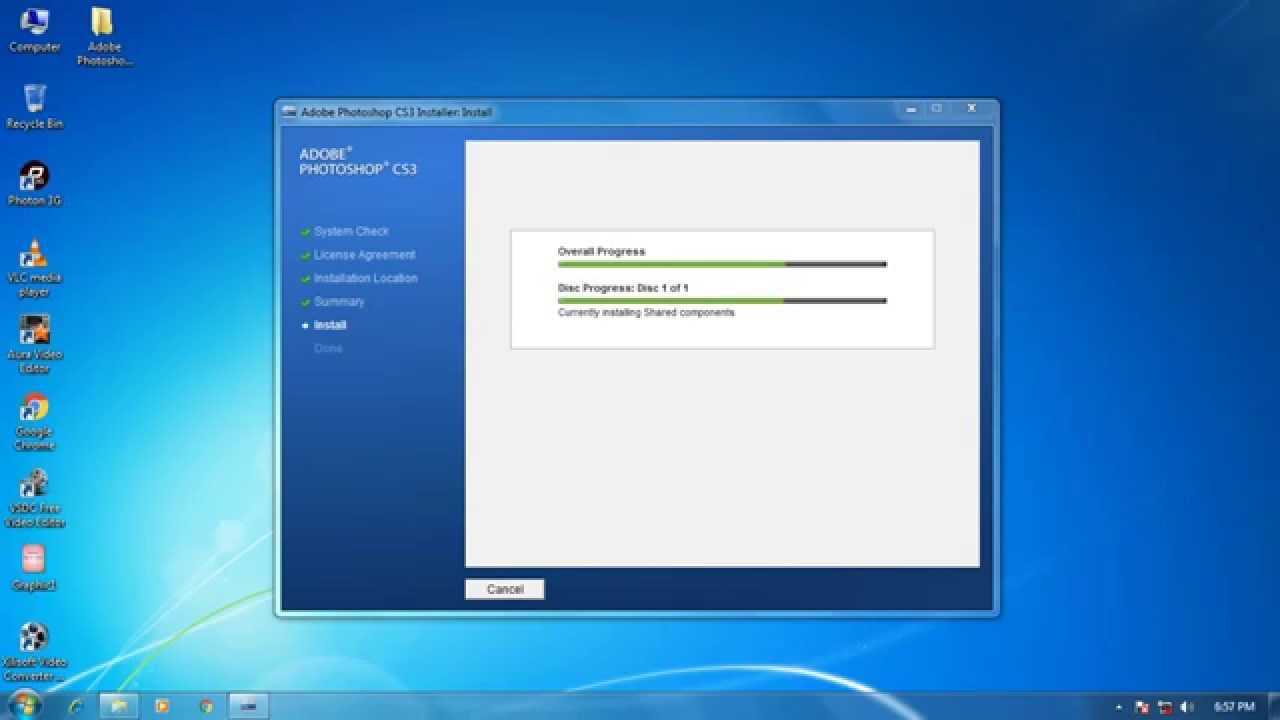Select the installer window taskbar button
Screen dimensions: 1280x720
[249, 706]
